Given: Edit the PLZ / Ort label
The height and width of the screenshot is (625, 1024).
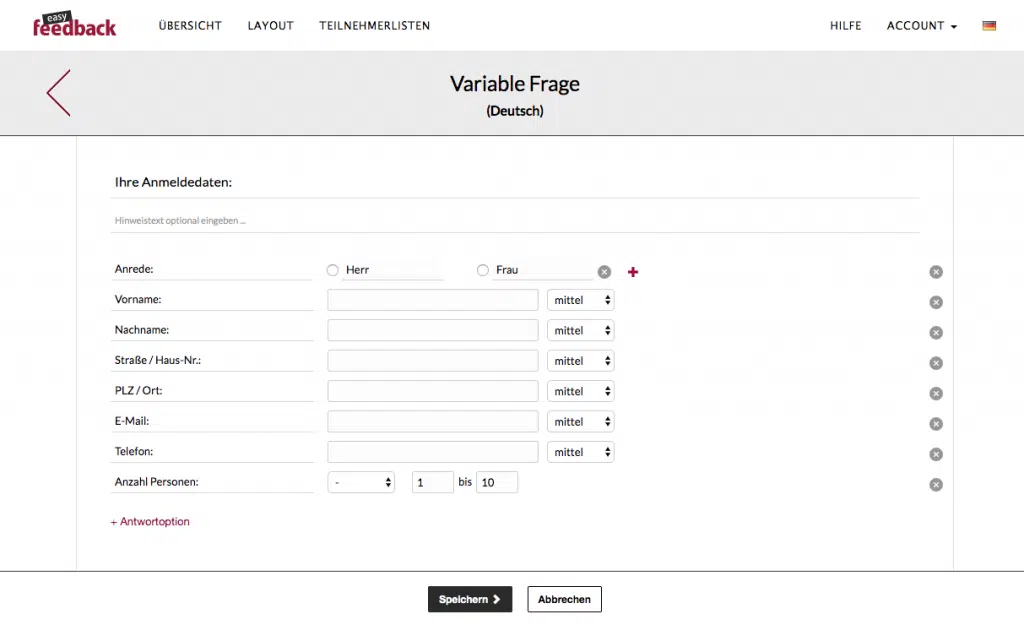Looking at the screenshot, I should [x=212, y=391].
